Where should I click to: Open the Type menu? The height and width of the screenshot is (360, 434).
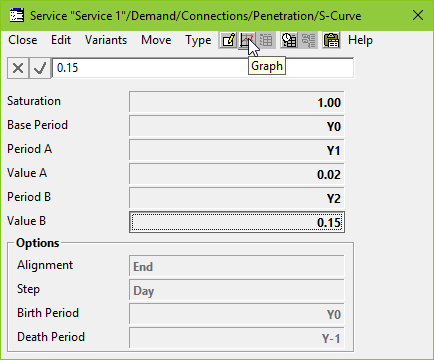click(x=198, y=40)
